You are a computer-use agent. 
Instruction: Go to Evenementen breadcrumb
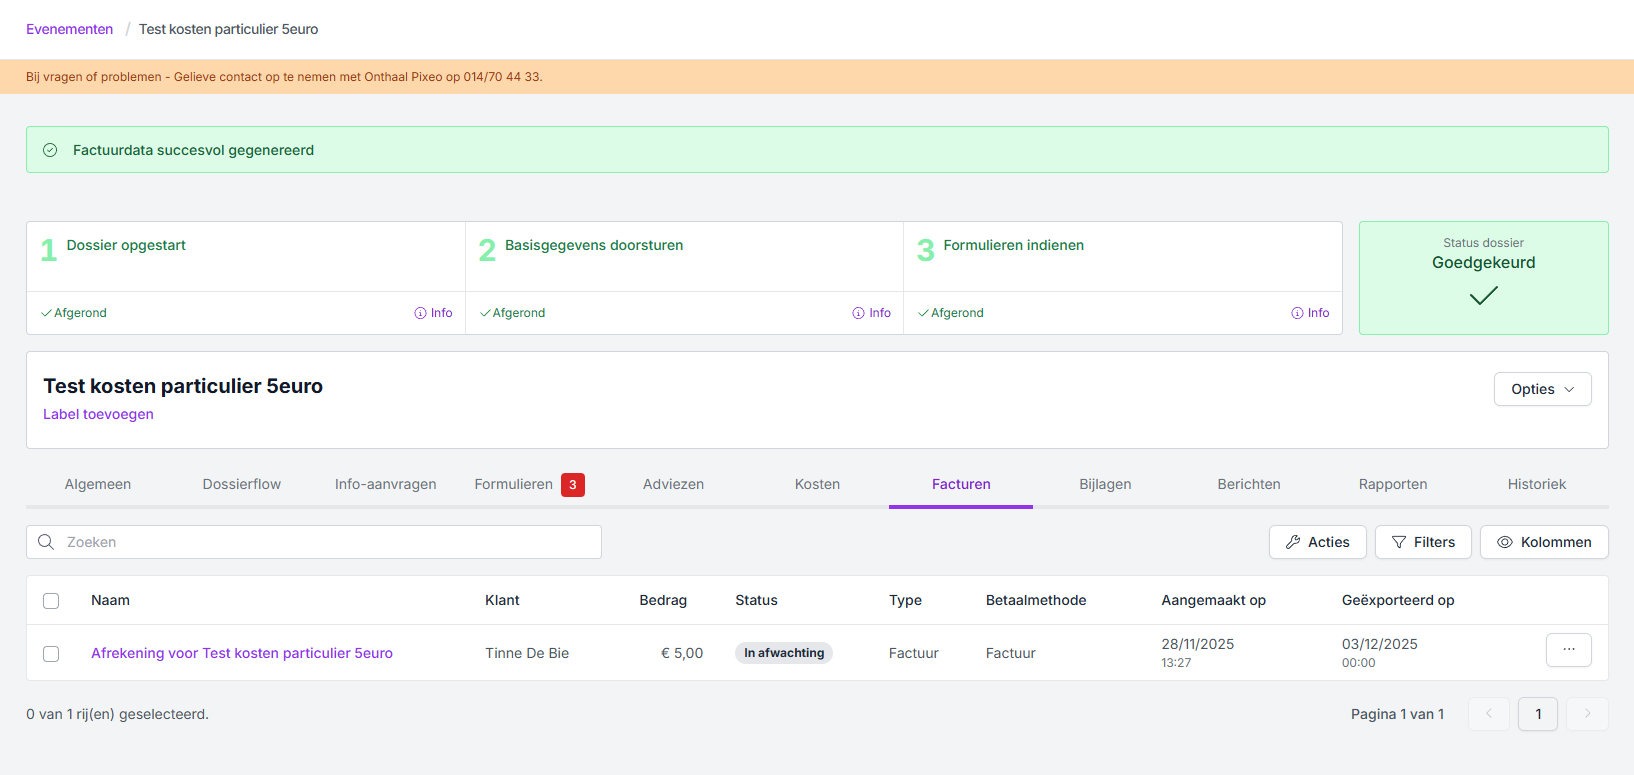pyautogui.click(x=69, y=29)
